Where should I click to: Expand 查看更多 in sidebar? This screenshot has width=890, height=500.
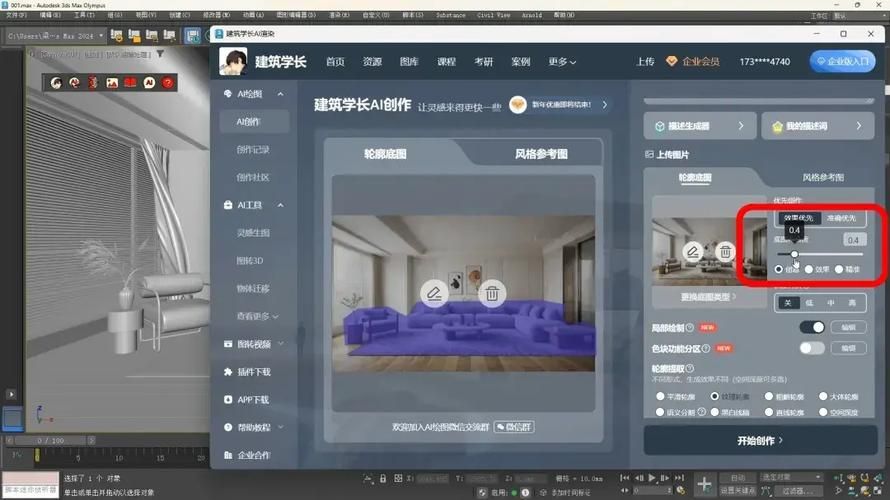click(x=258, y=316)
